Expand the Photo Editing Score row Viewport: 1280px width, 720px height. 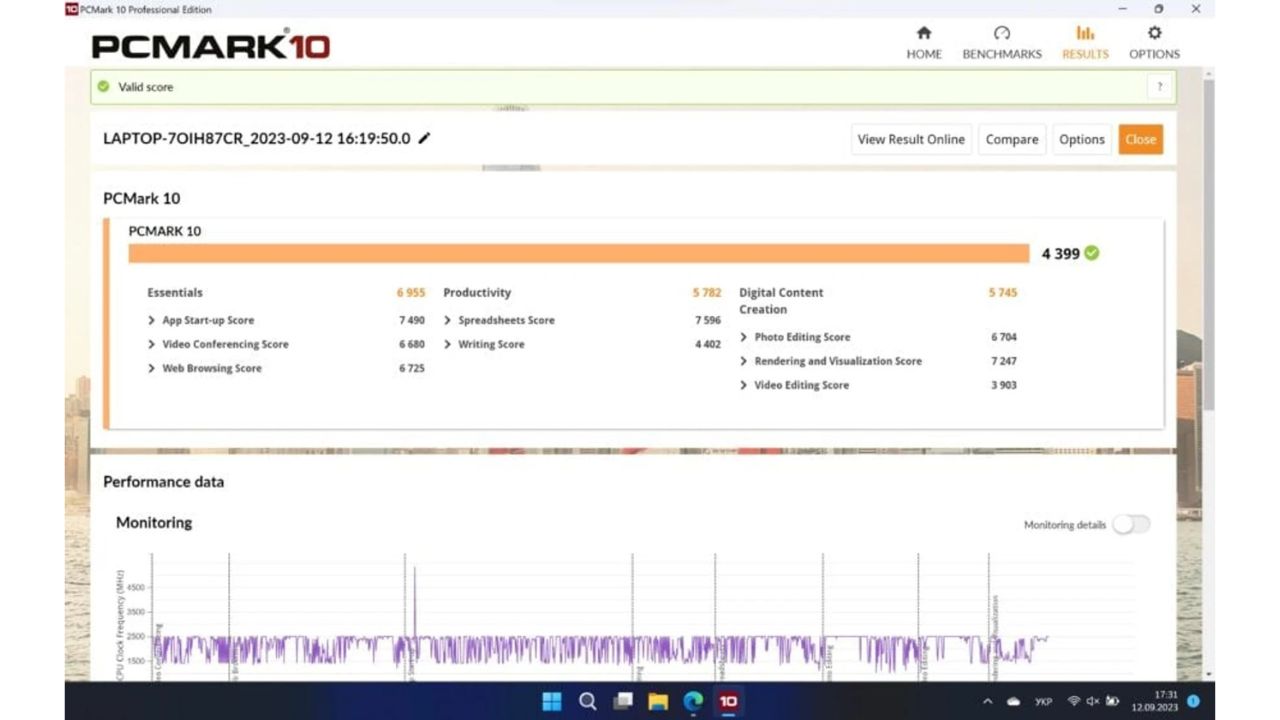pos(744,338)
